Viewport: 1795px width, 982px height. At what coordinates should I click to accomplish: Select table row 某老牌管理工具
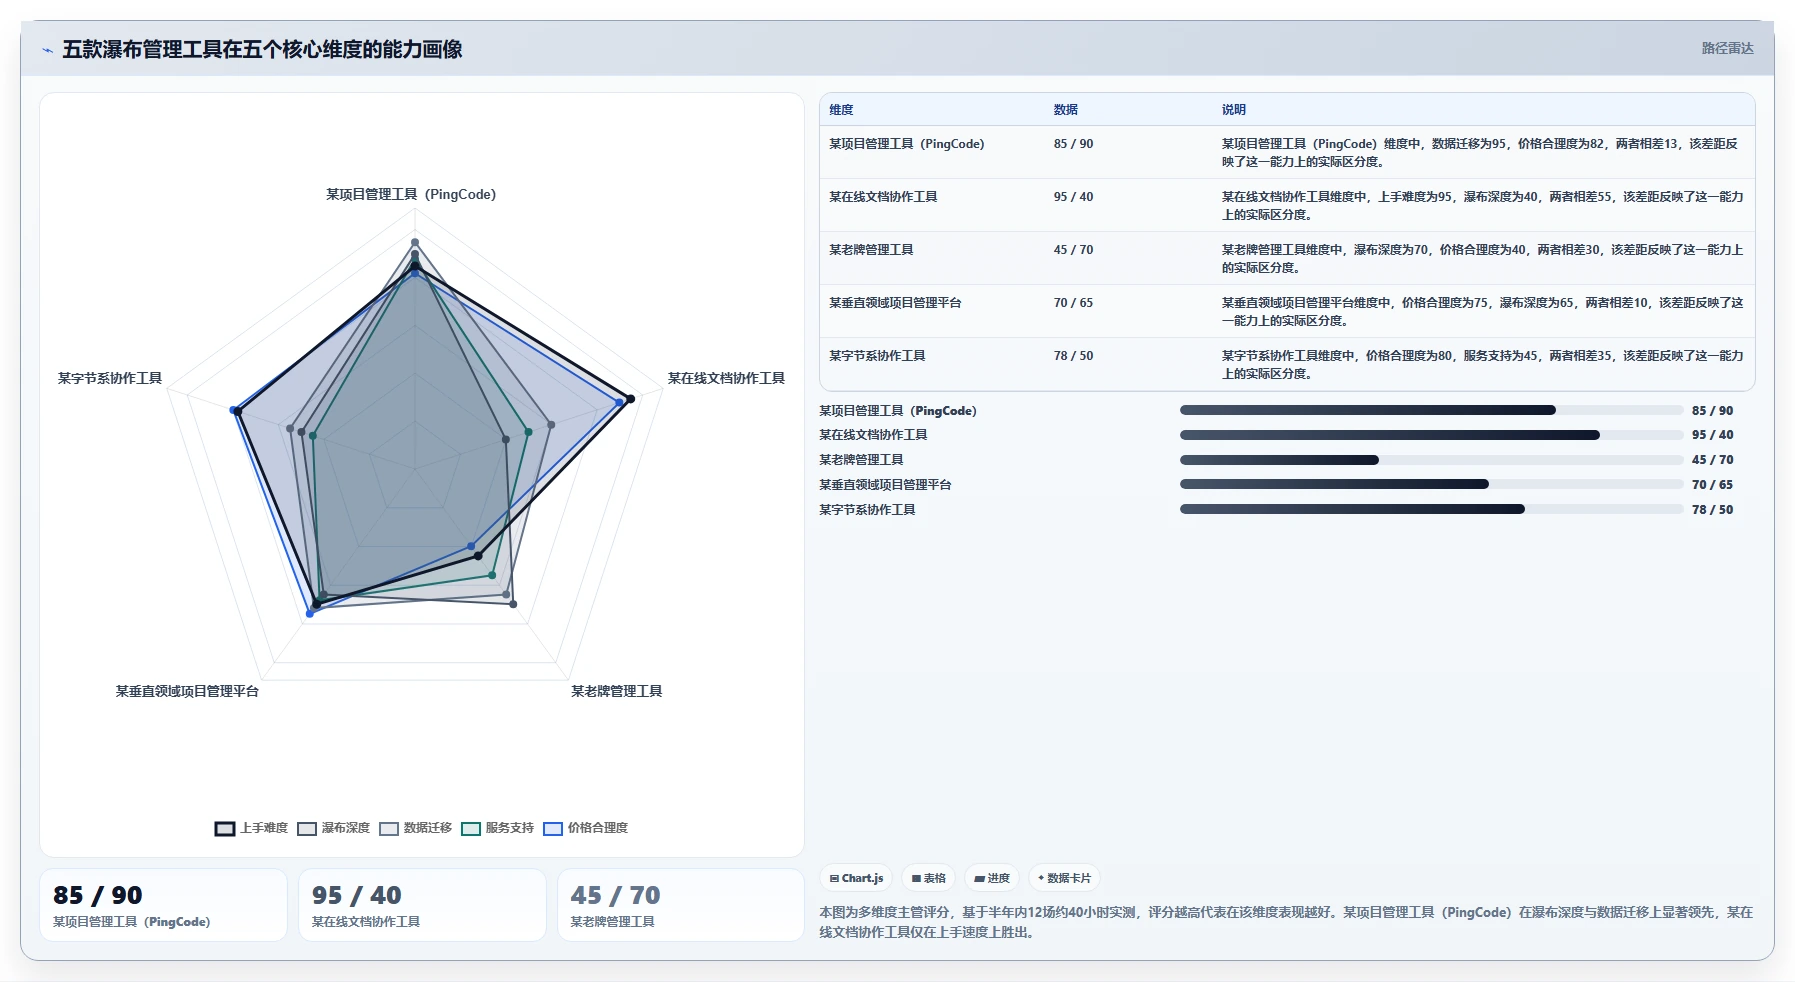[1287, 258]
